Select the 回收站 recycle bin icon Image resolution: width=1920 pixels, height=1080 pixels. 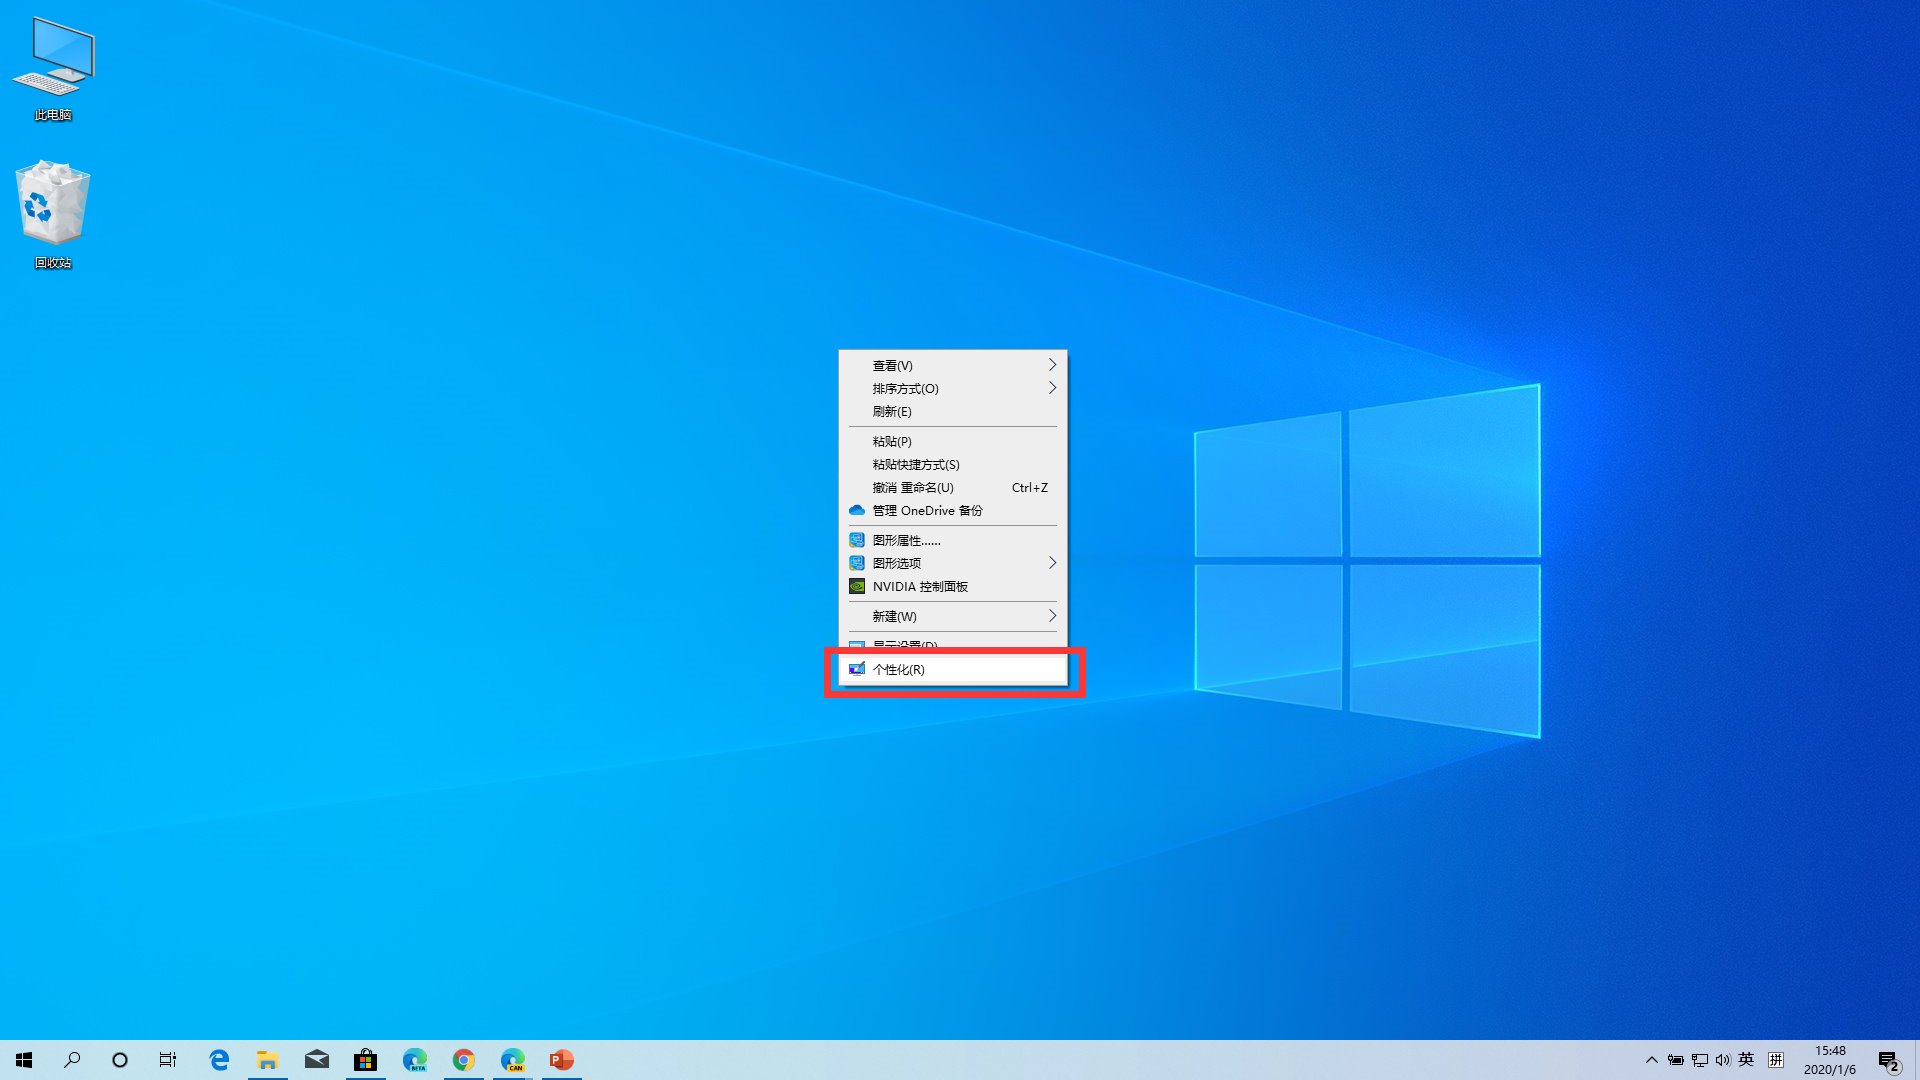click(x=53, y=214)
